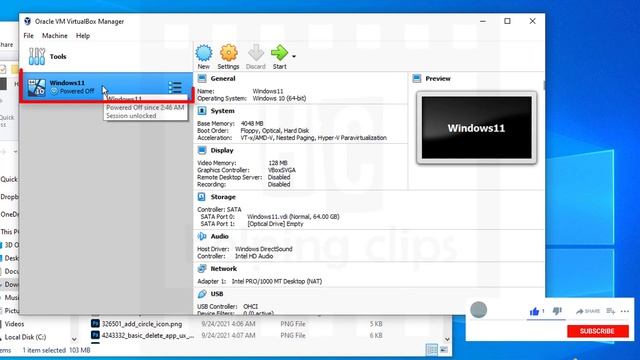Open the General section heading
Screen dimensions: 640x360
(x=223, y=78)
